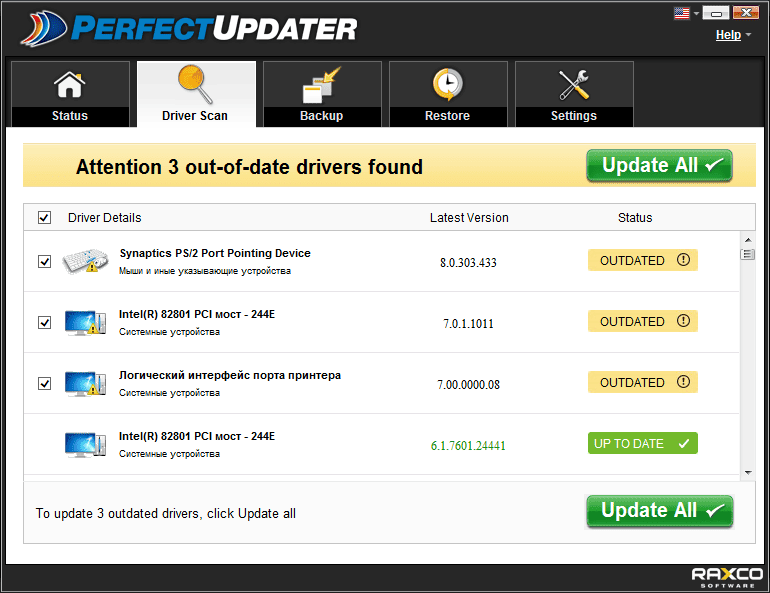Viewport: 770px width, 593px height.
Task: Click the scrollbar down arrow
Action: pos(748,473)
